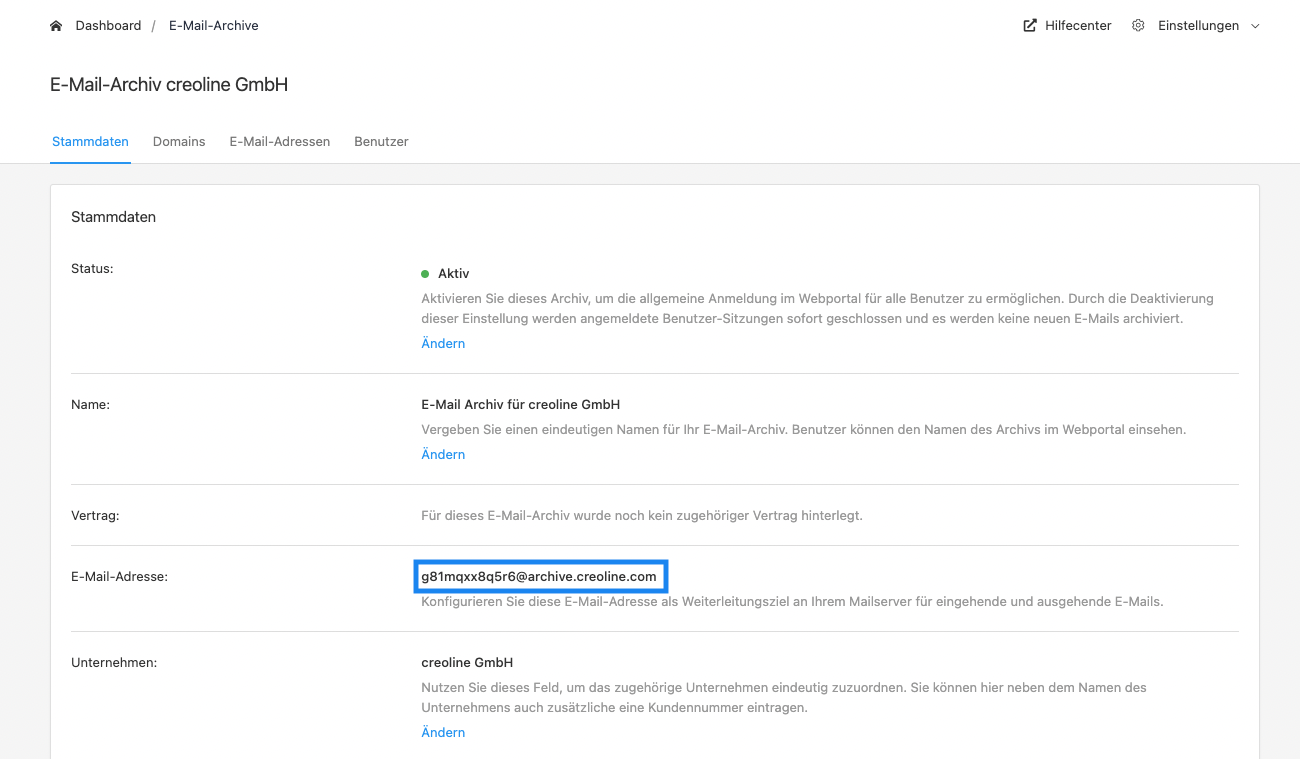
Task: Click the Vertrag notice about missing contract
Action: point(642,516)
